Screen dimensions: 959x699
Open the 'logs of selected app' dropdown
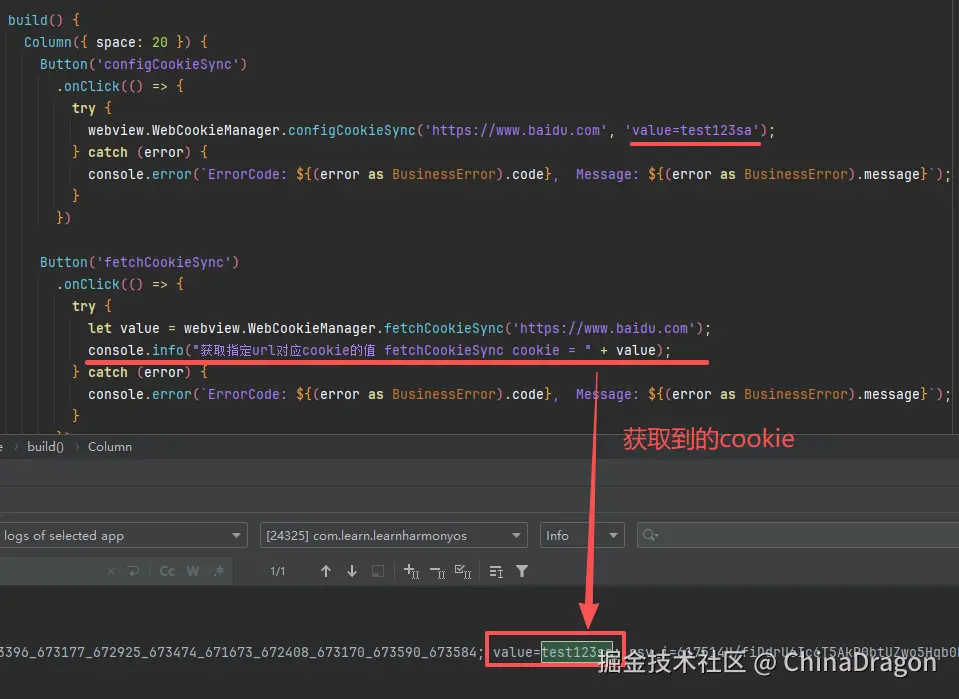122,535
